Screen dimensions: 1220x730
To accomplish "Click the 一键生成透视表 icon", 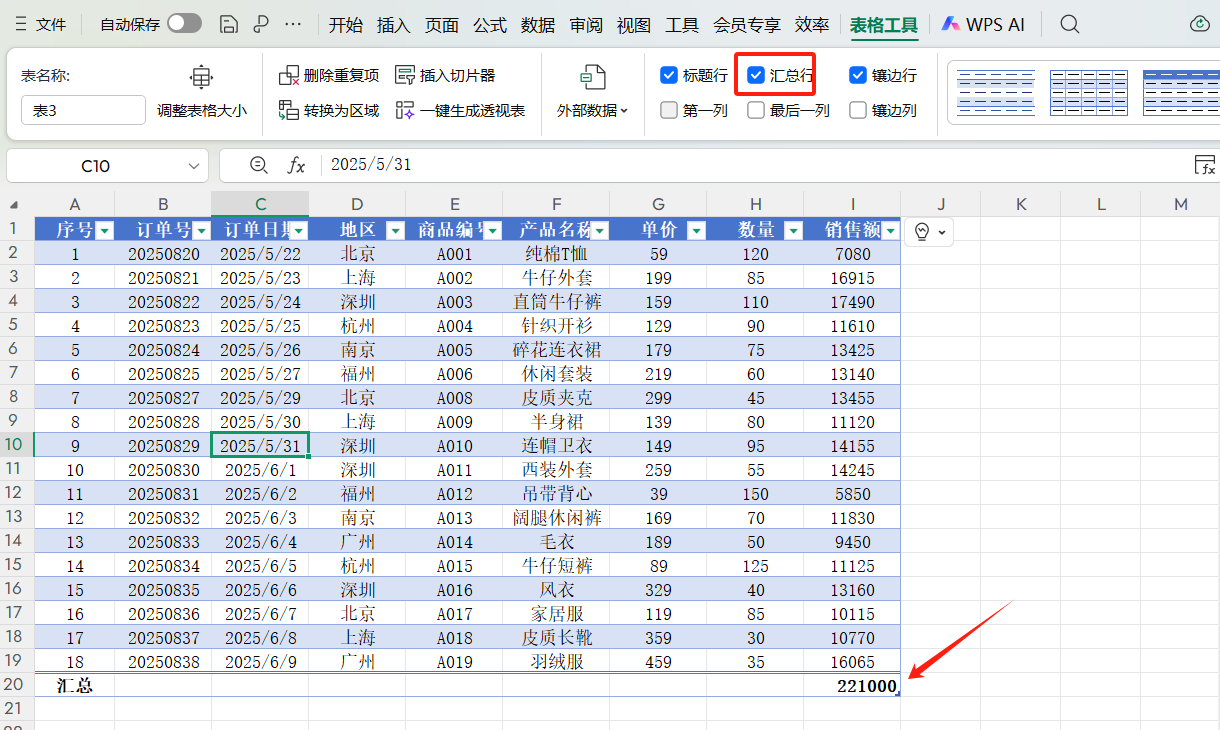I will click(405, 108).
